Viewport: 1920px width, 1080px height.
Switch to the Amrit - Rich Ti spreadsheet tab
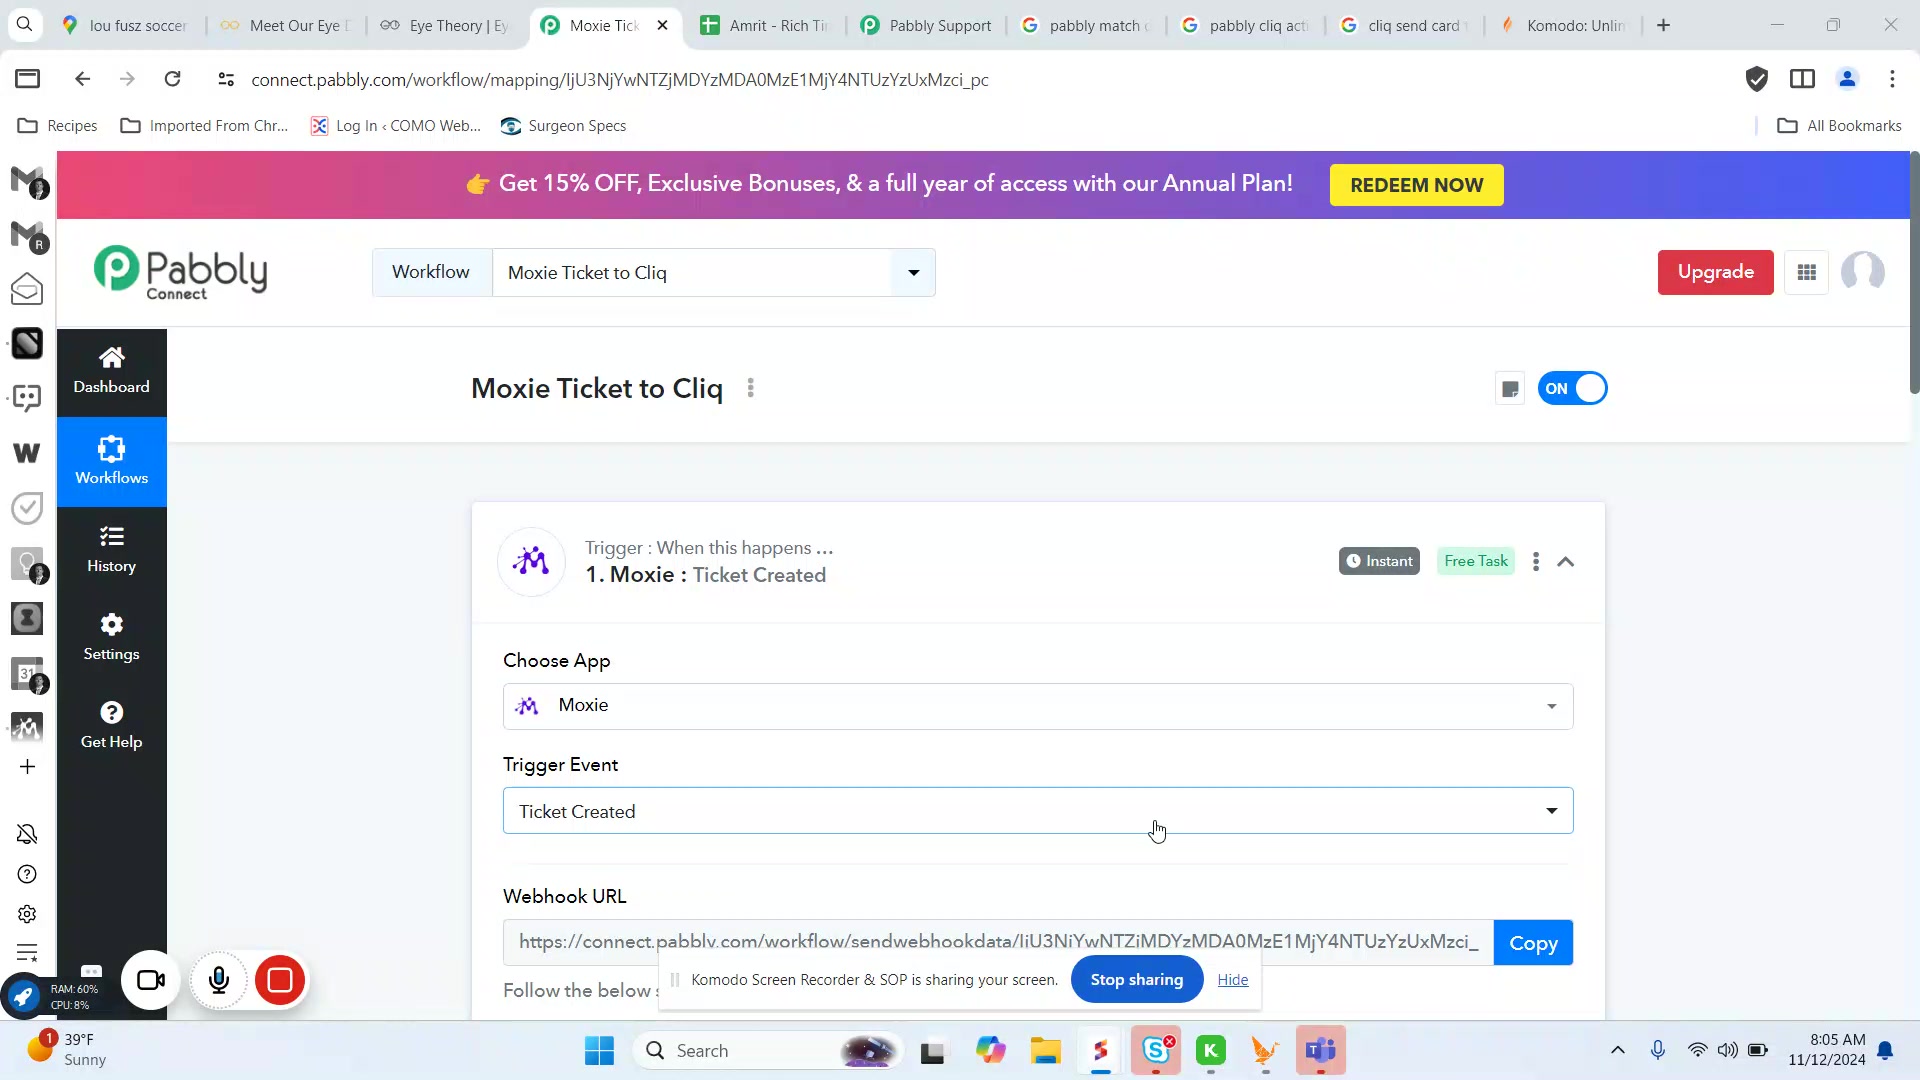pyautogui.click(x=766, y=25)
